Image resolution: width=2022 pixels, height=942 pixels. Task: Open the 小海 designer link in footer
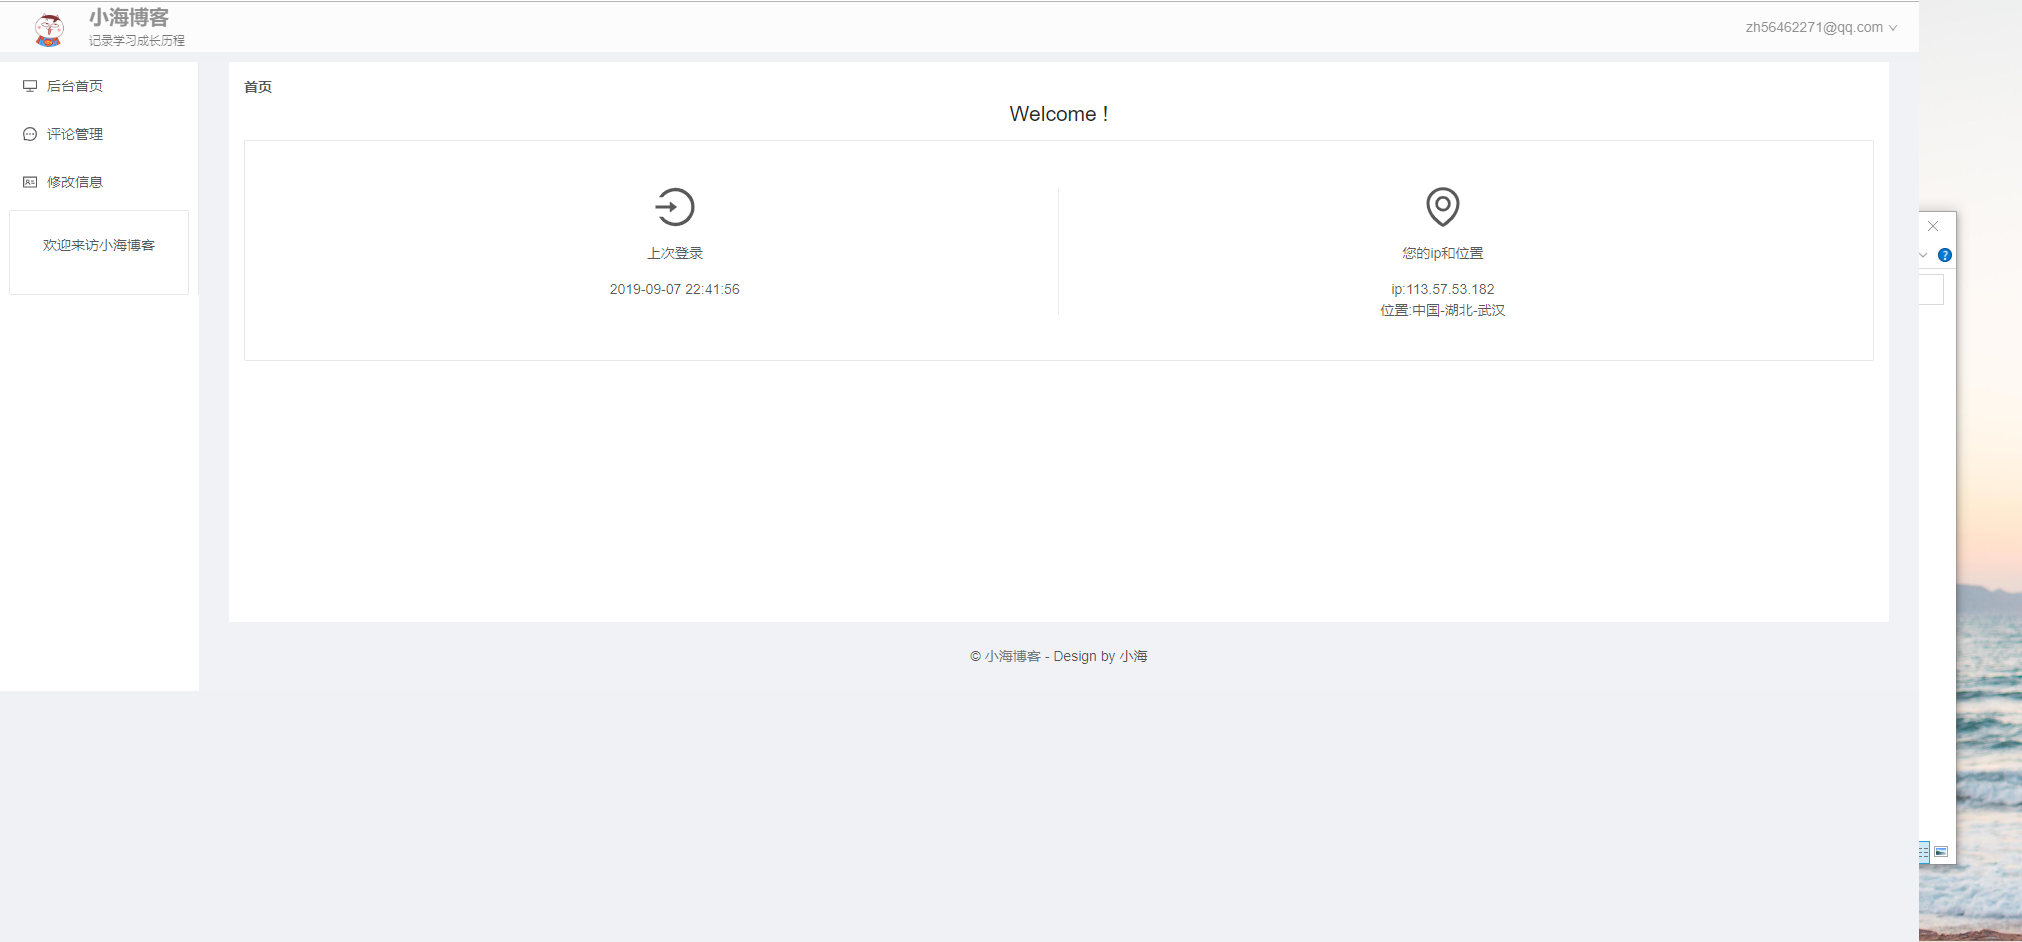click(1133, 656)
